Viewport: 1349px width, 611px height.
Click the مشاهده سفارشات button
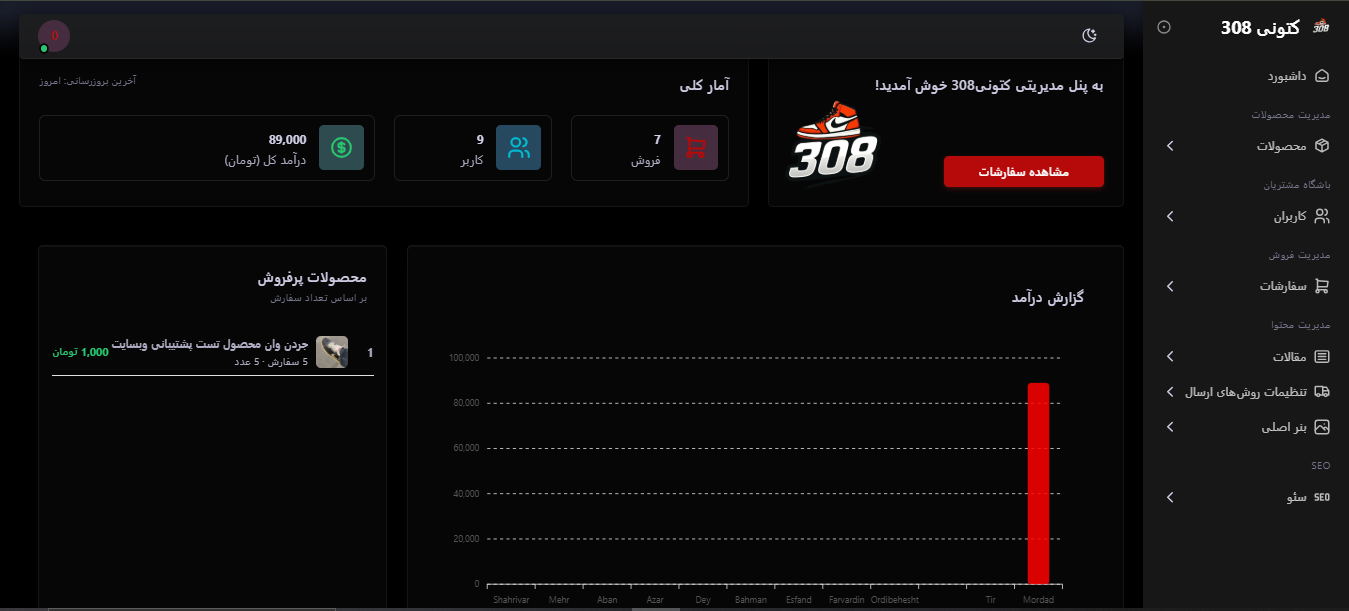coord(1023,172)
